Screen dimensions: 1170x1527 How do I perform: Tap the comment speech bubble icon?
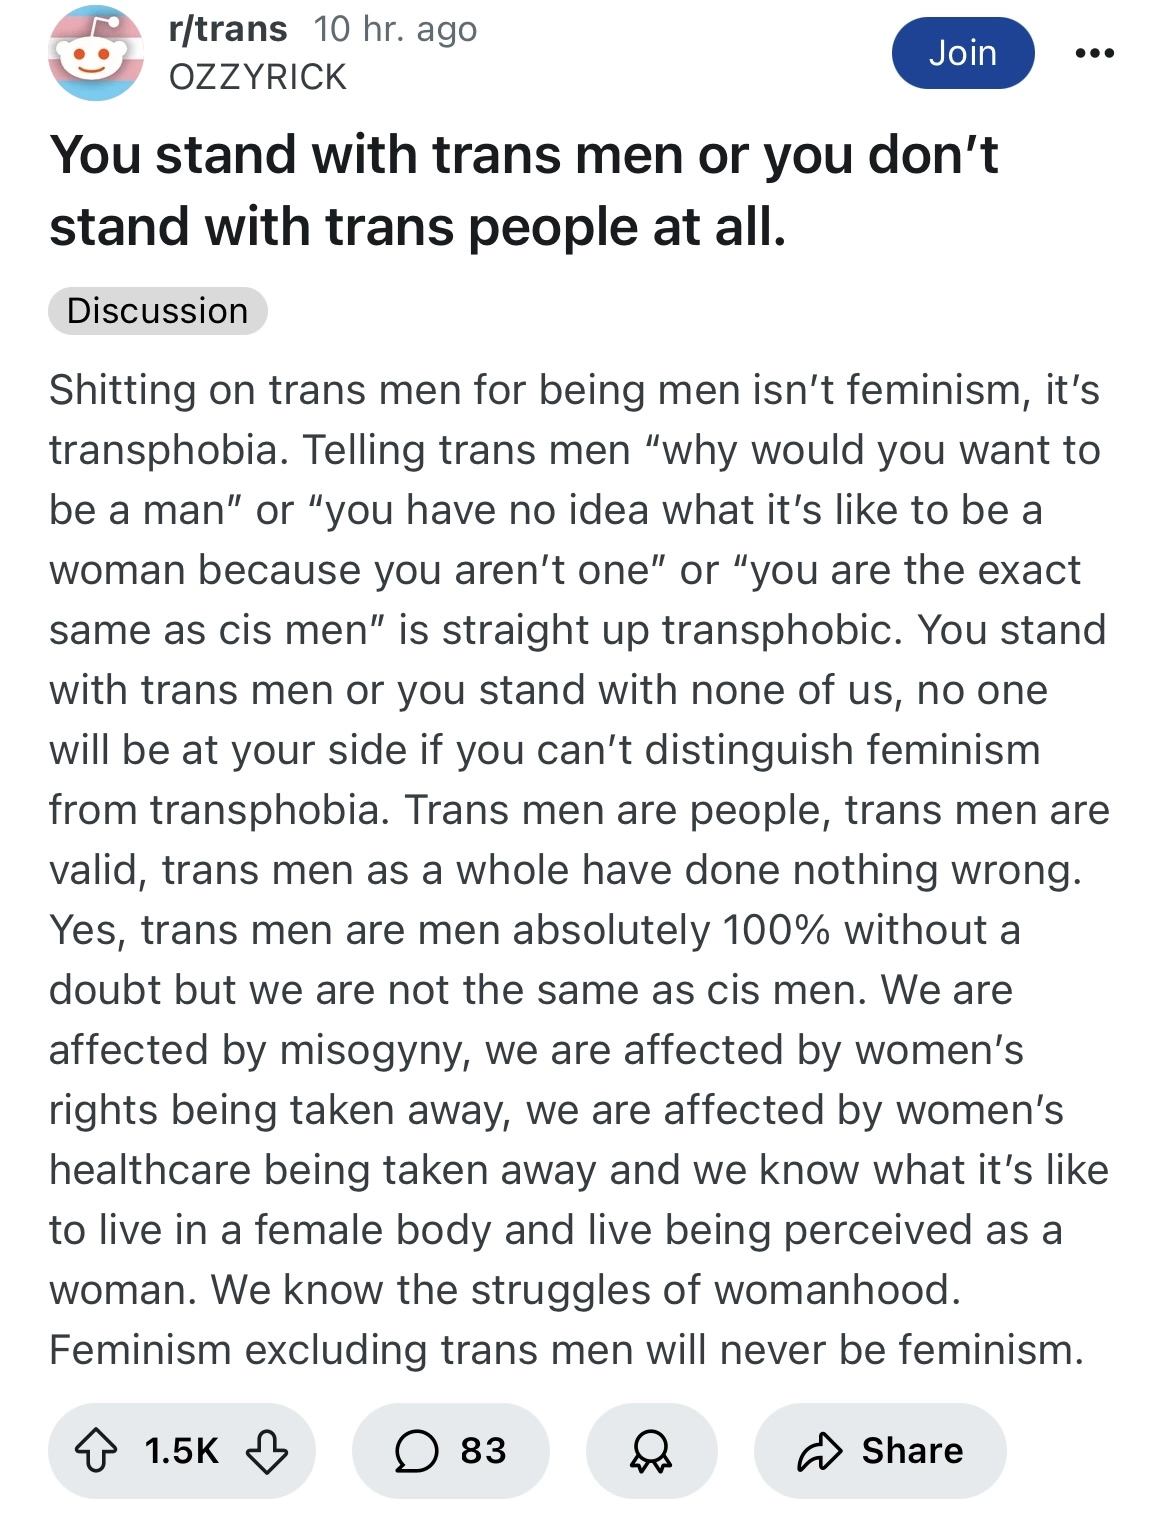[x=416, y=1451]
